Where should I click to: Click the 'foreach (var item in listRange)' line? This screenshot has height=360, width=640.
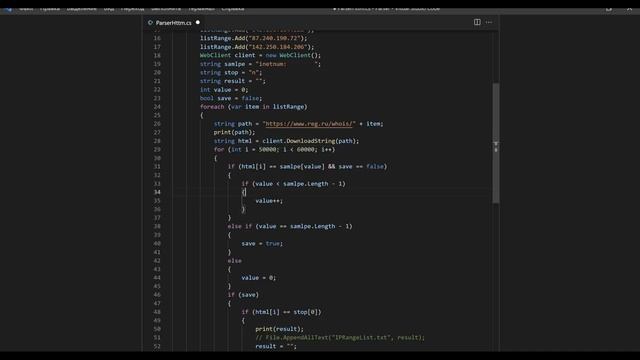coord(253,107)
